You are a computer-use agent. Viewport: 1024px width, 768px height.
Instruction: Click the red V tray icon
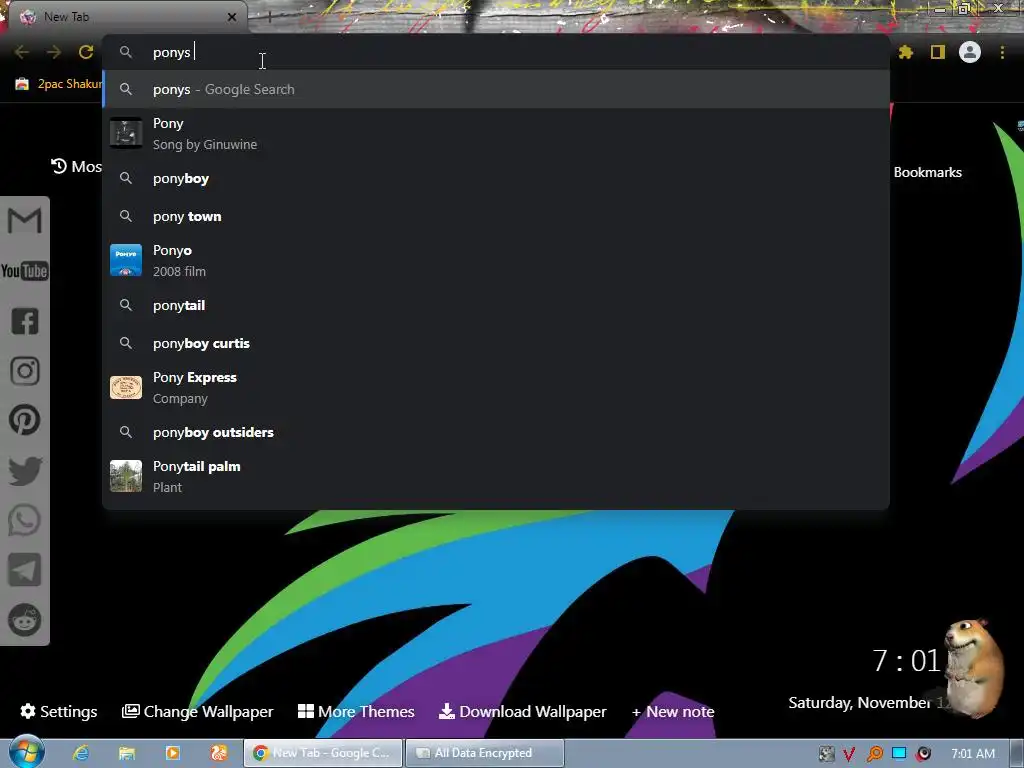(849, 754)
